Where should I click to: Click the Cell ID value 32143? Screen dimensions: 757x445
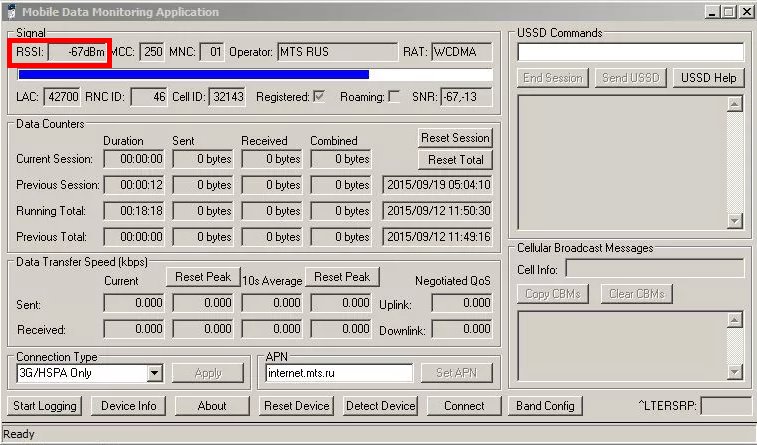(227, 97)
